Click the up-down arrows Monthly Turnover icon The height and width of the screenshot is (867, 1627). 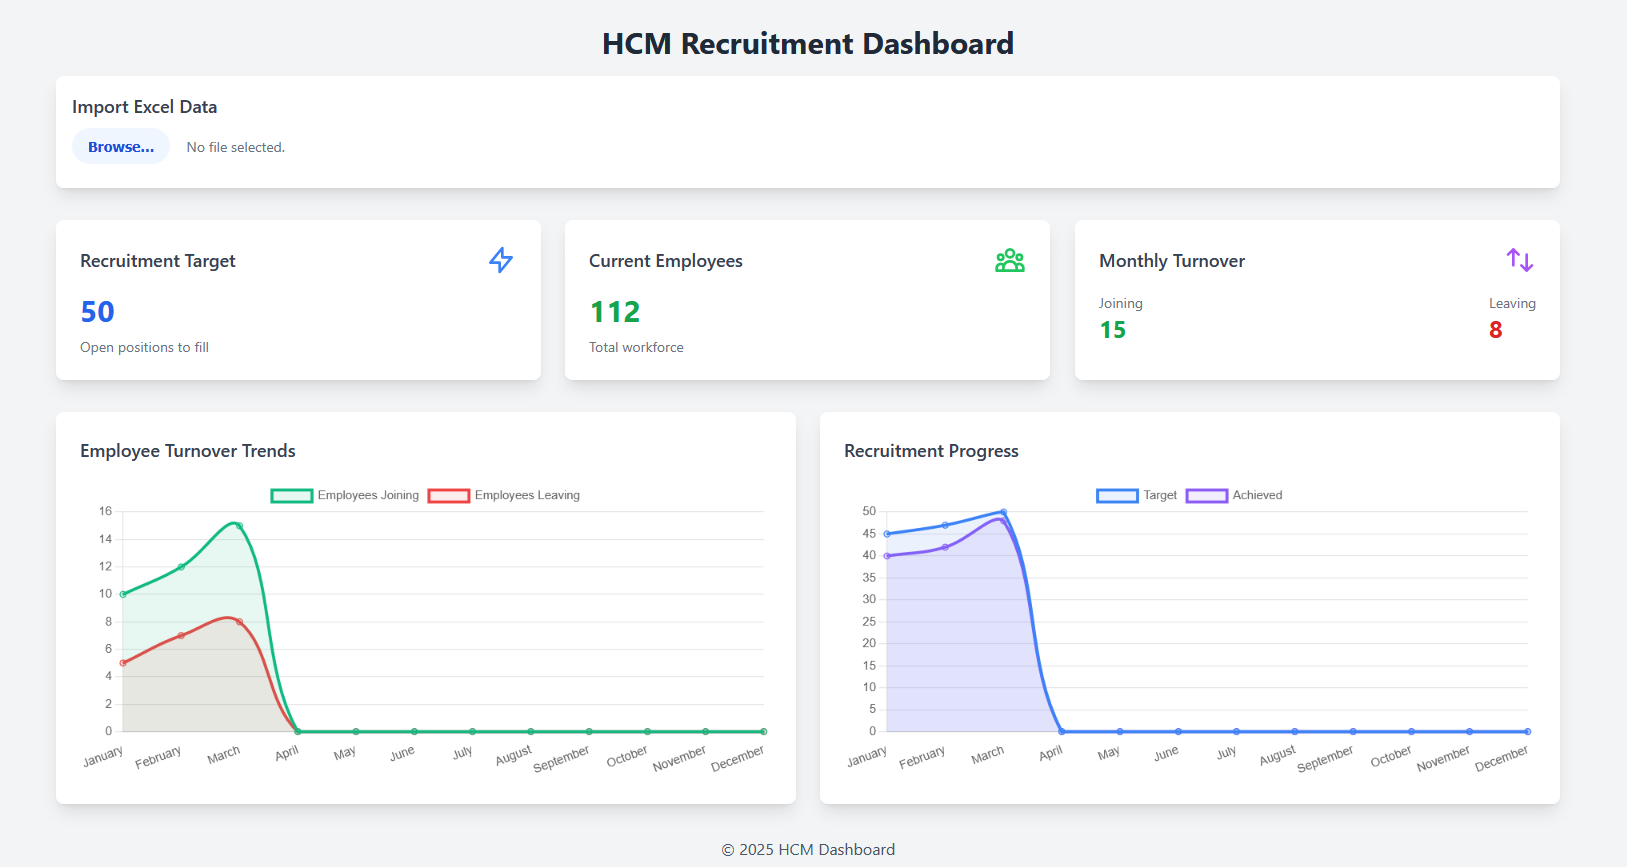point(1519,260)
